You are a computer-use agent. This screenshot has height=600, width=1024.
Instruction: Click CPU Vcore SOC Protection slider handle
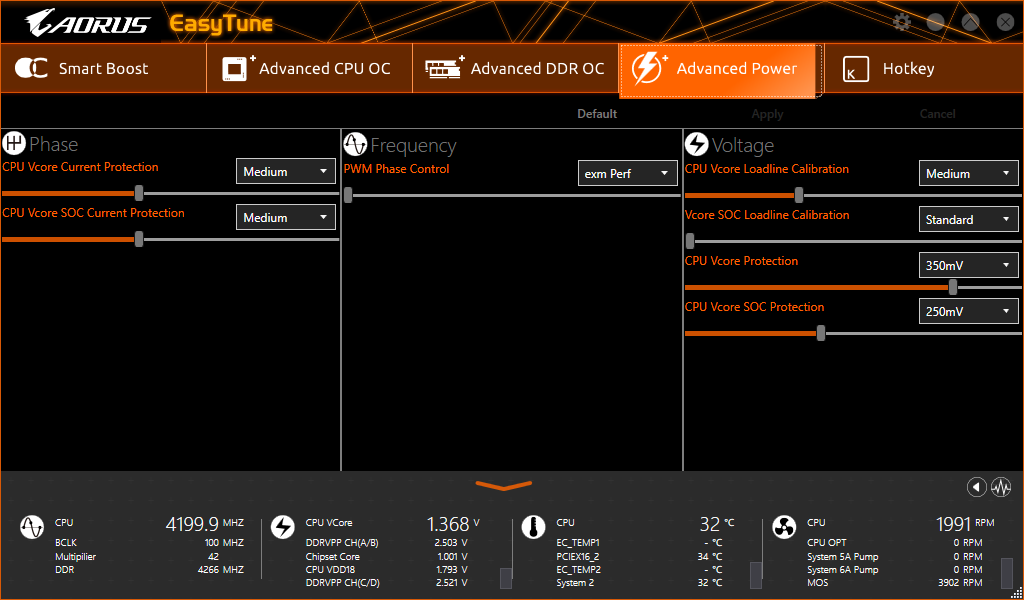821,333
